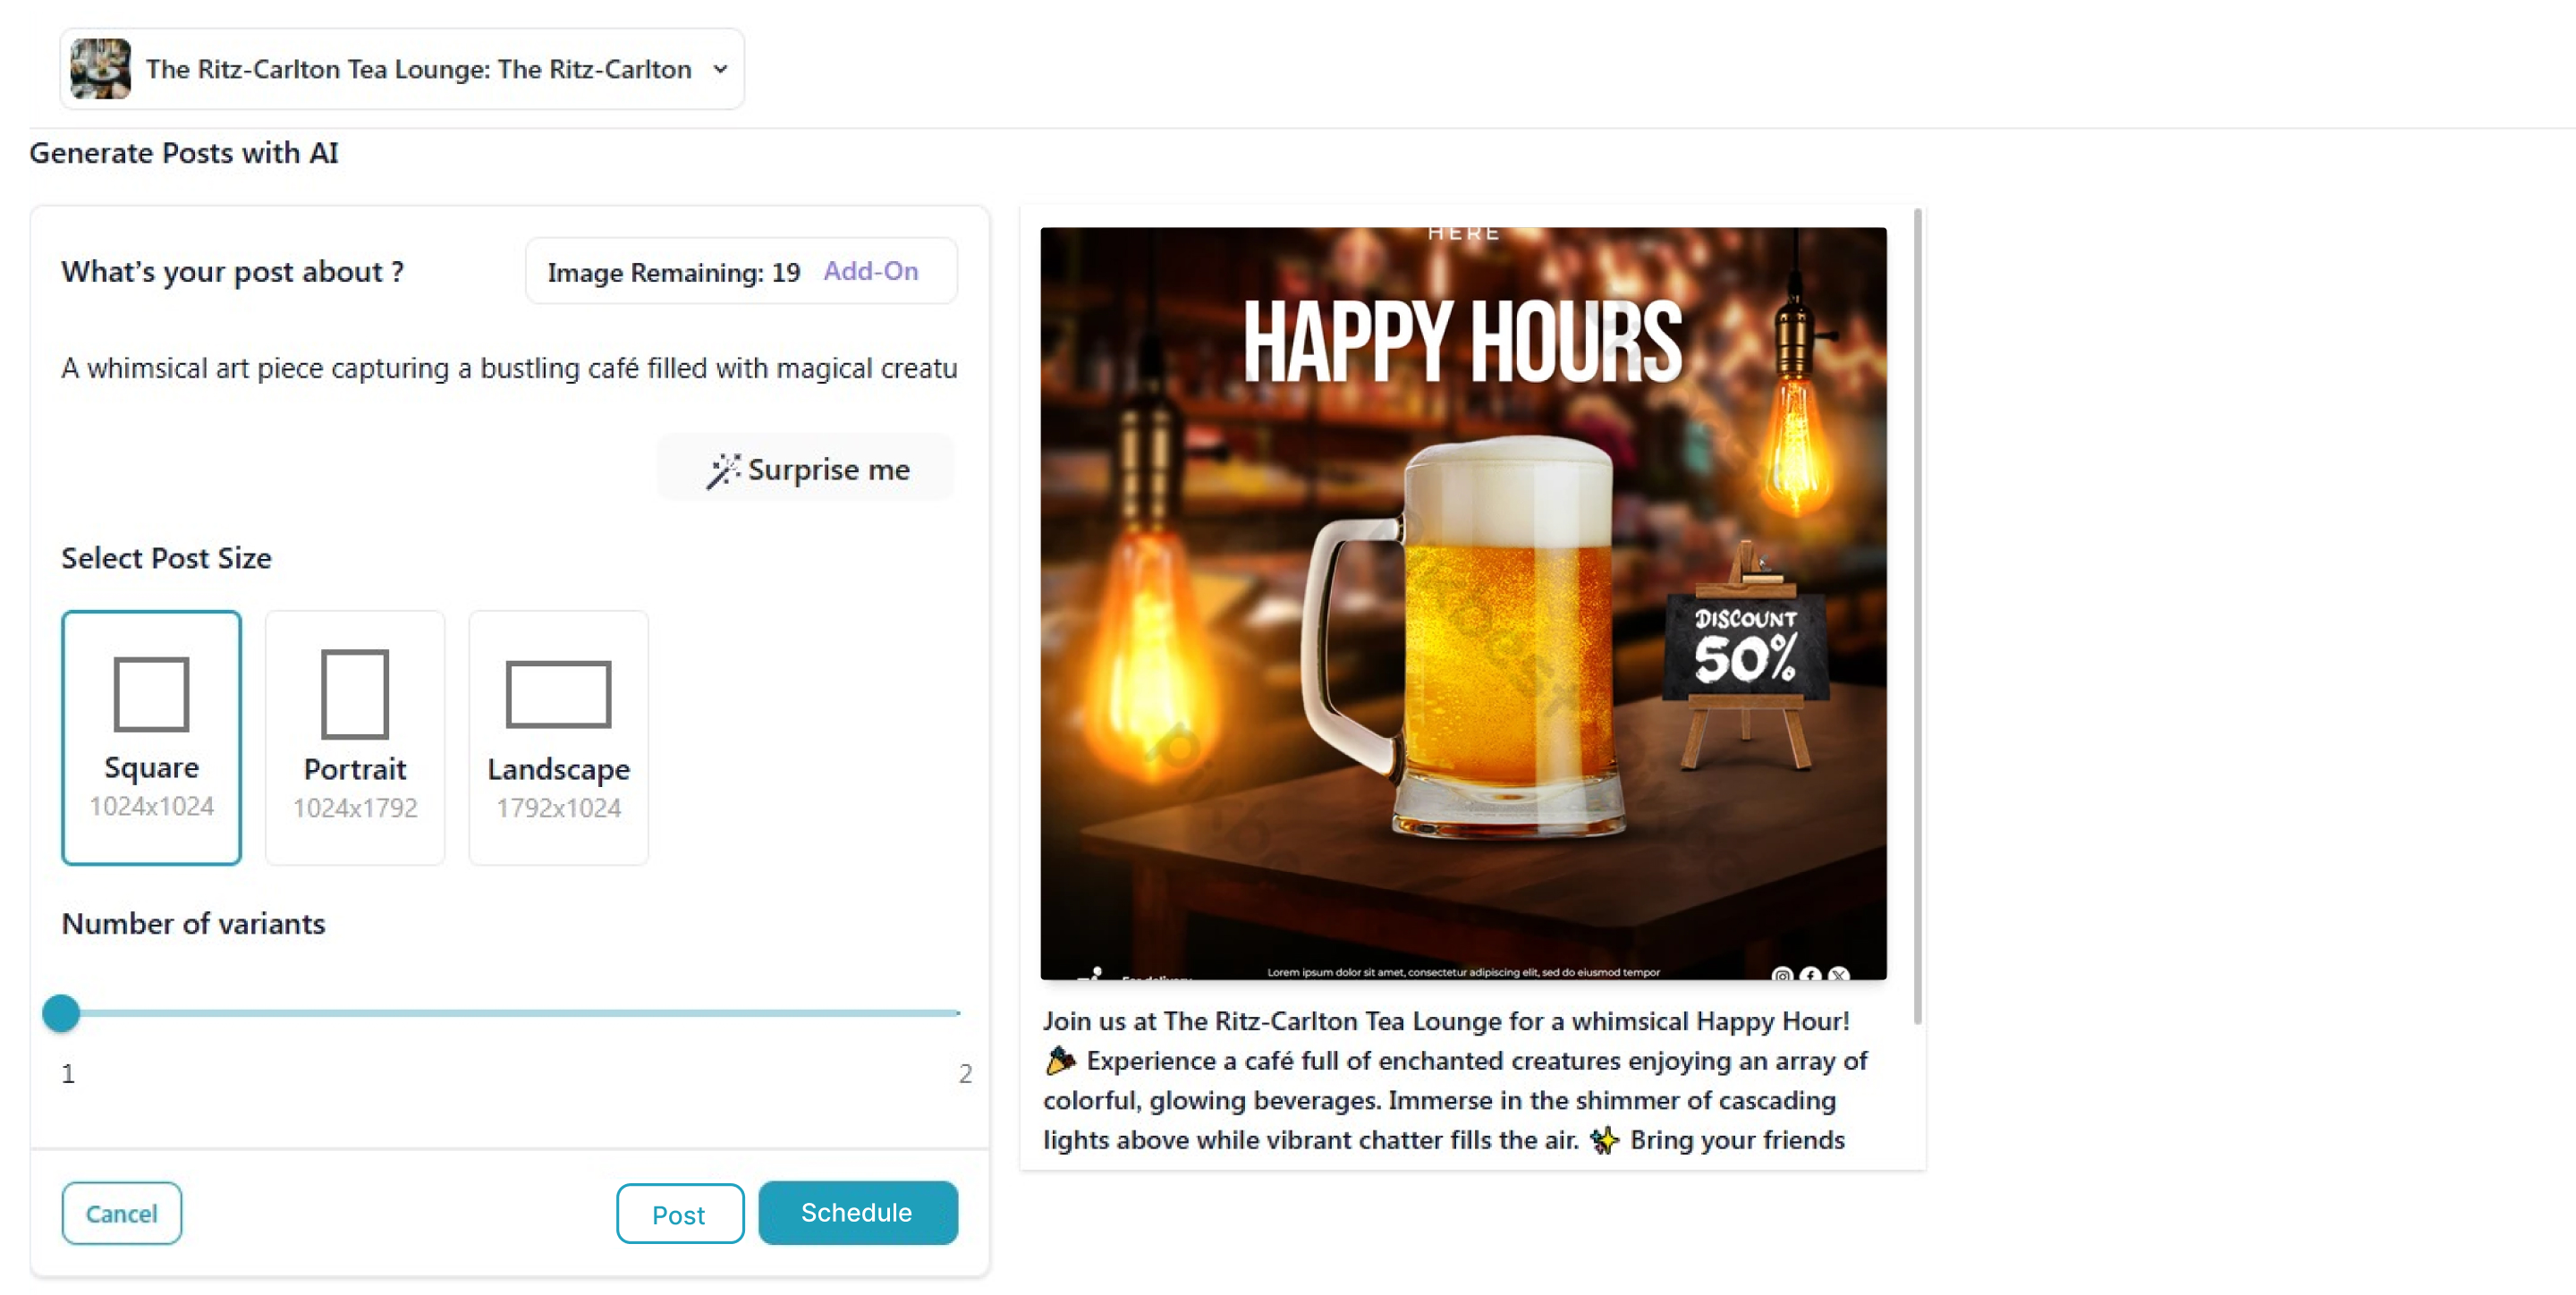Click the landscape rectangle icon
The height and width of the screenshot is (1295, 2576).
pos(558,694)
